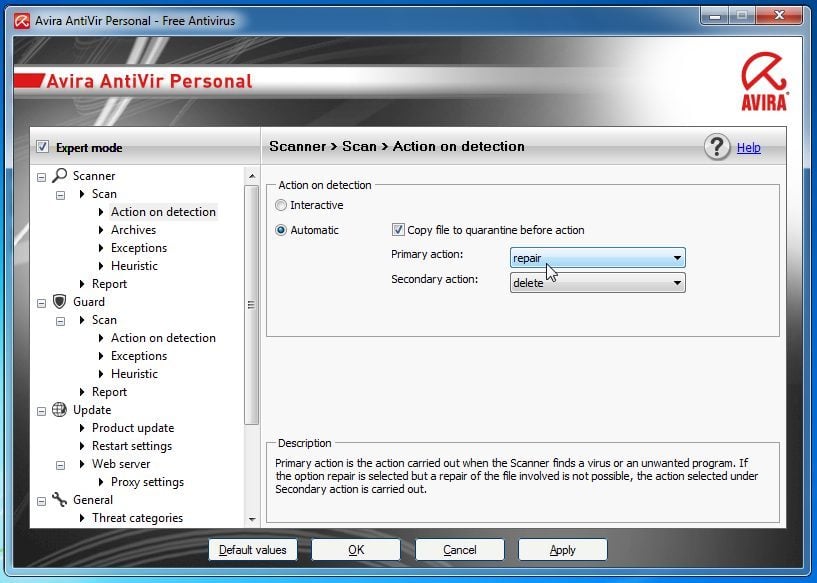Screen dimensions: 817x583
Task: Click the tree panel scroll down arrow
Action: pos(251,519)
